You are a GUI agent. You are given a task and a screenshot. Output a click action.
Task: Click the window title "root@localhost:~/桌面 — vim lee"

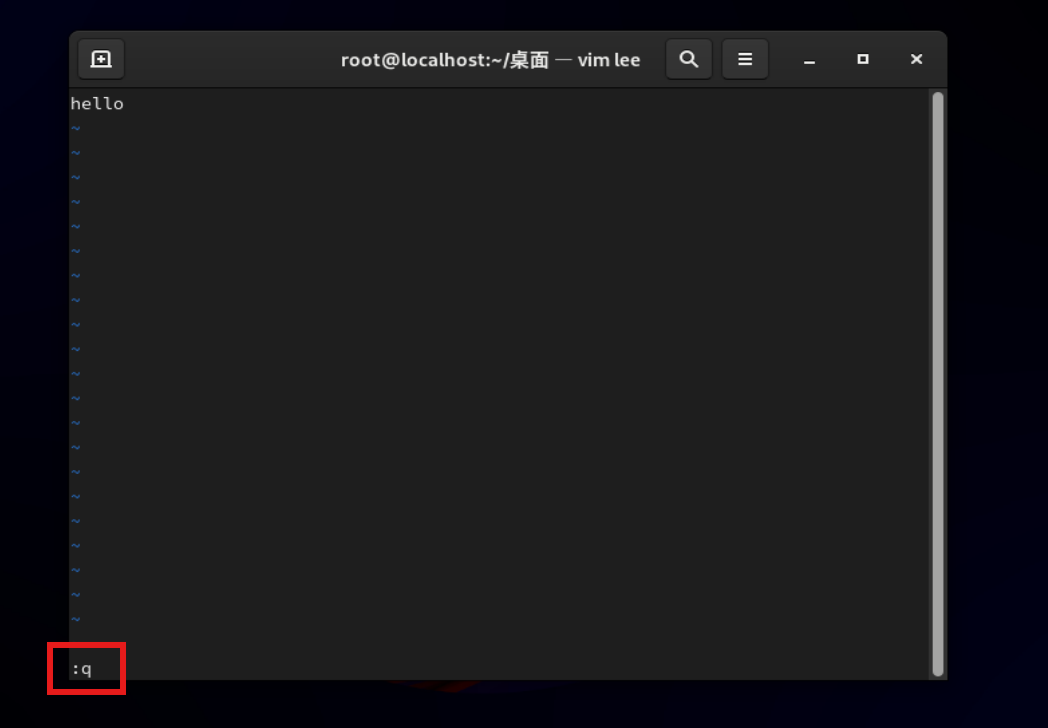(x=491, y=60)
